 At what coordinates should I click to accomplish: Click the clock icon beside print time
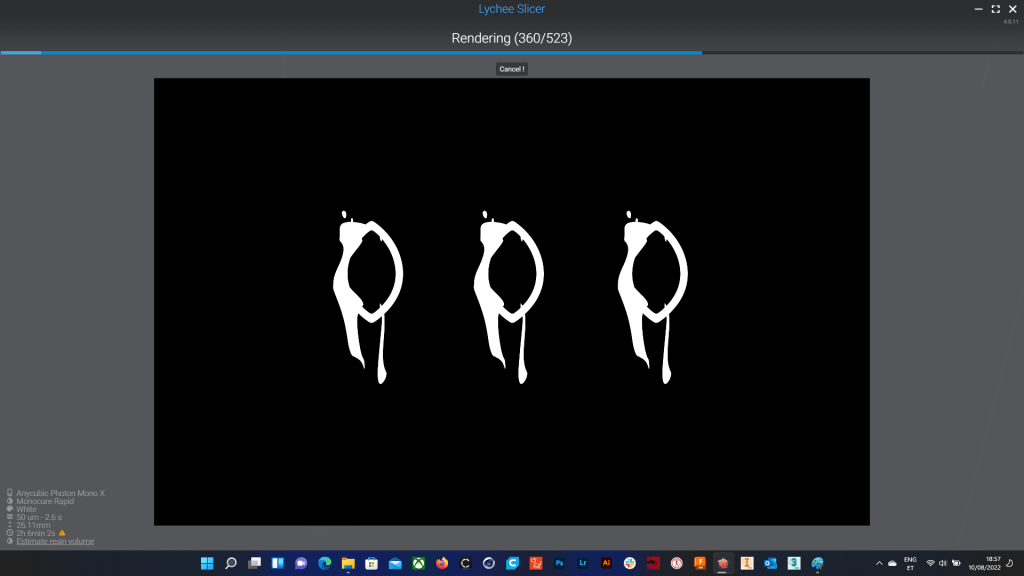[x=10, y=533]
